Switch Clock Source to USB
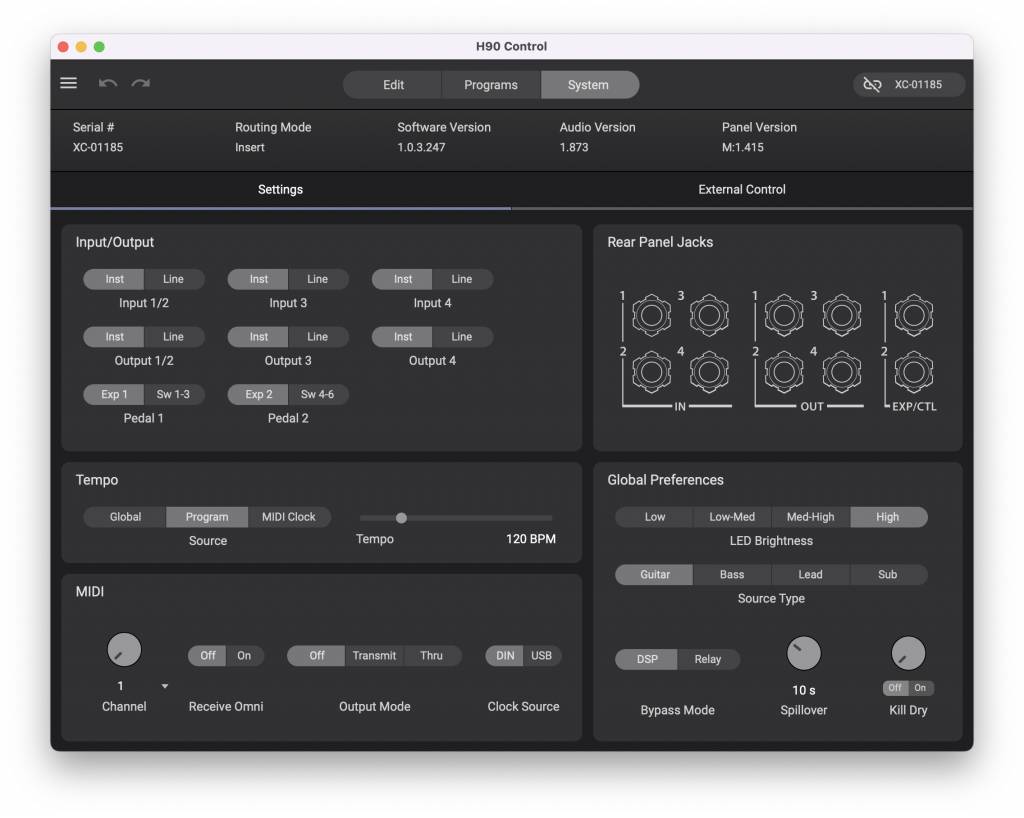The image size is (1024, 818). coord(541,655)
